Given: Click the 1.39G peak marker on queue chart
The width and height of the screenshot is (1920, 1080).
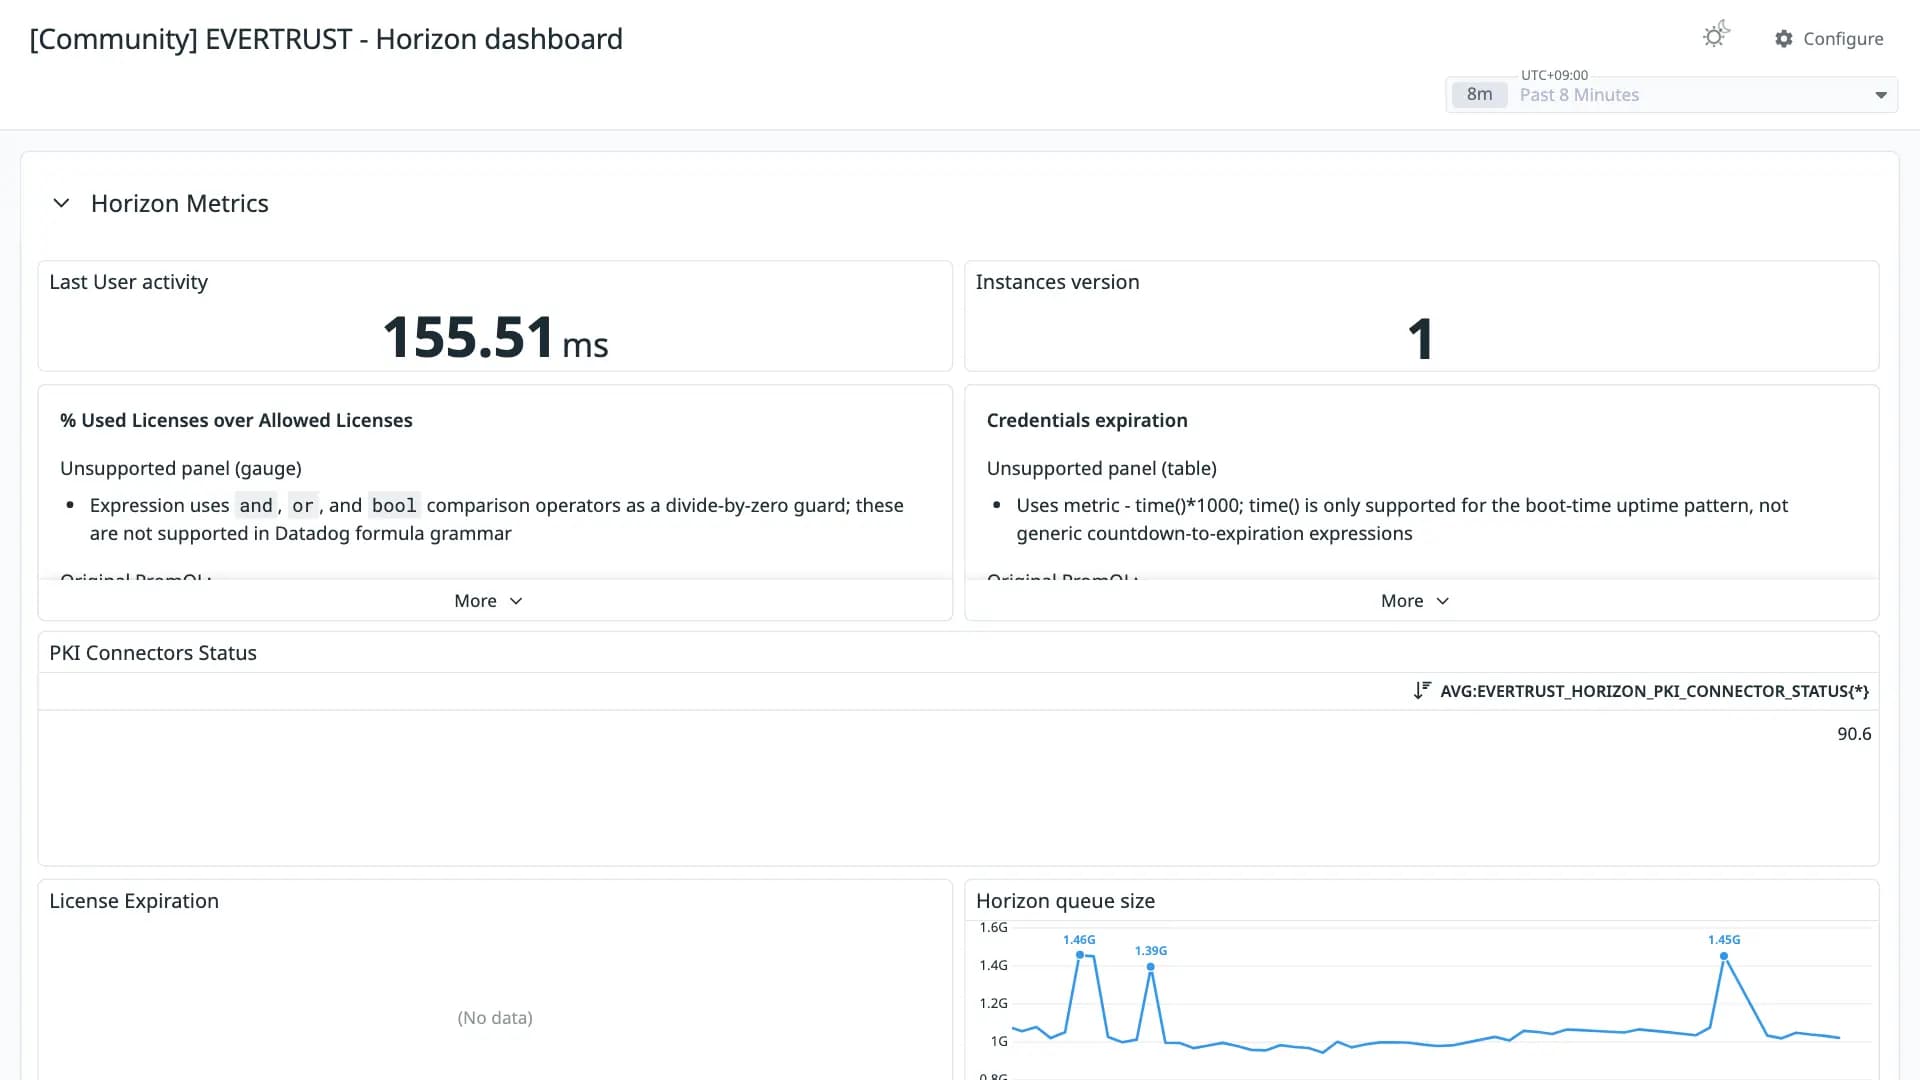Looking at the screenshot, I should coord(1151,967).
